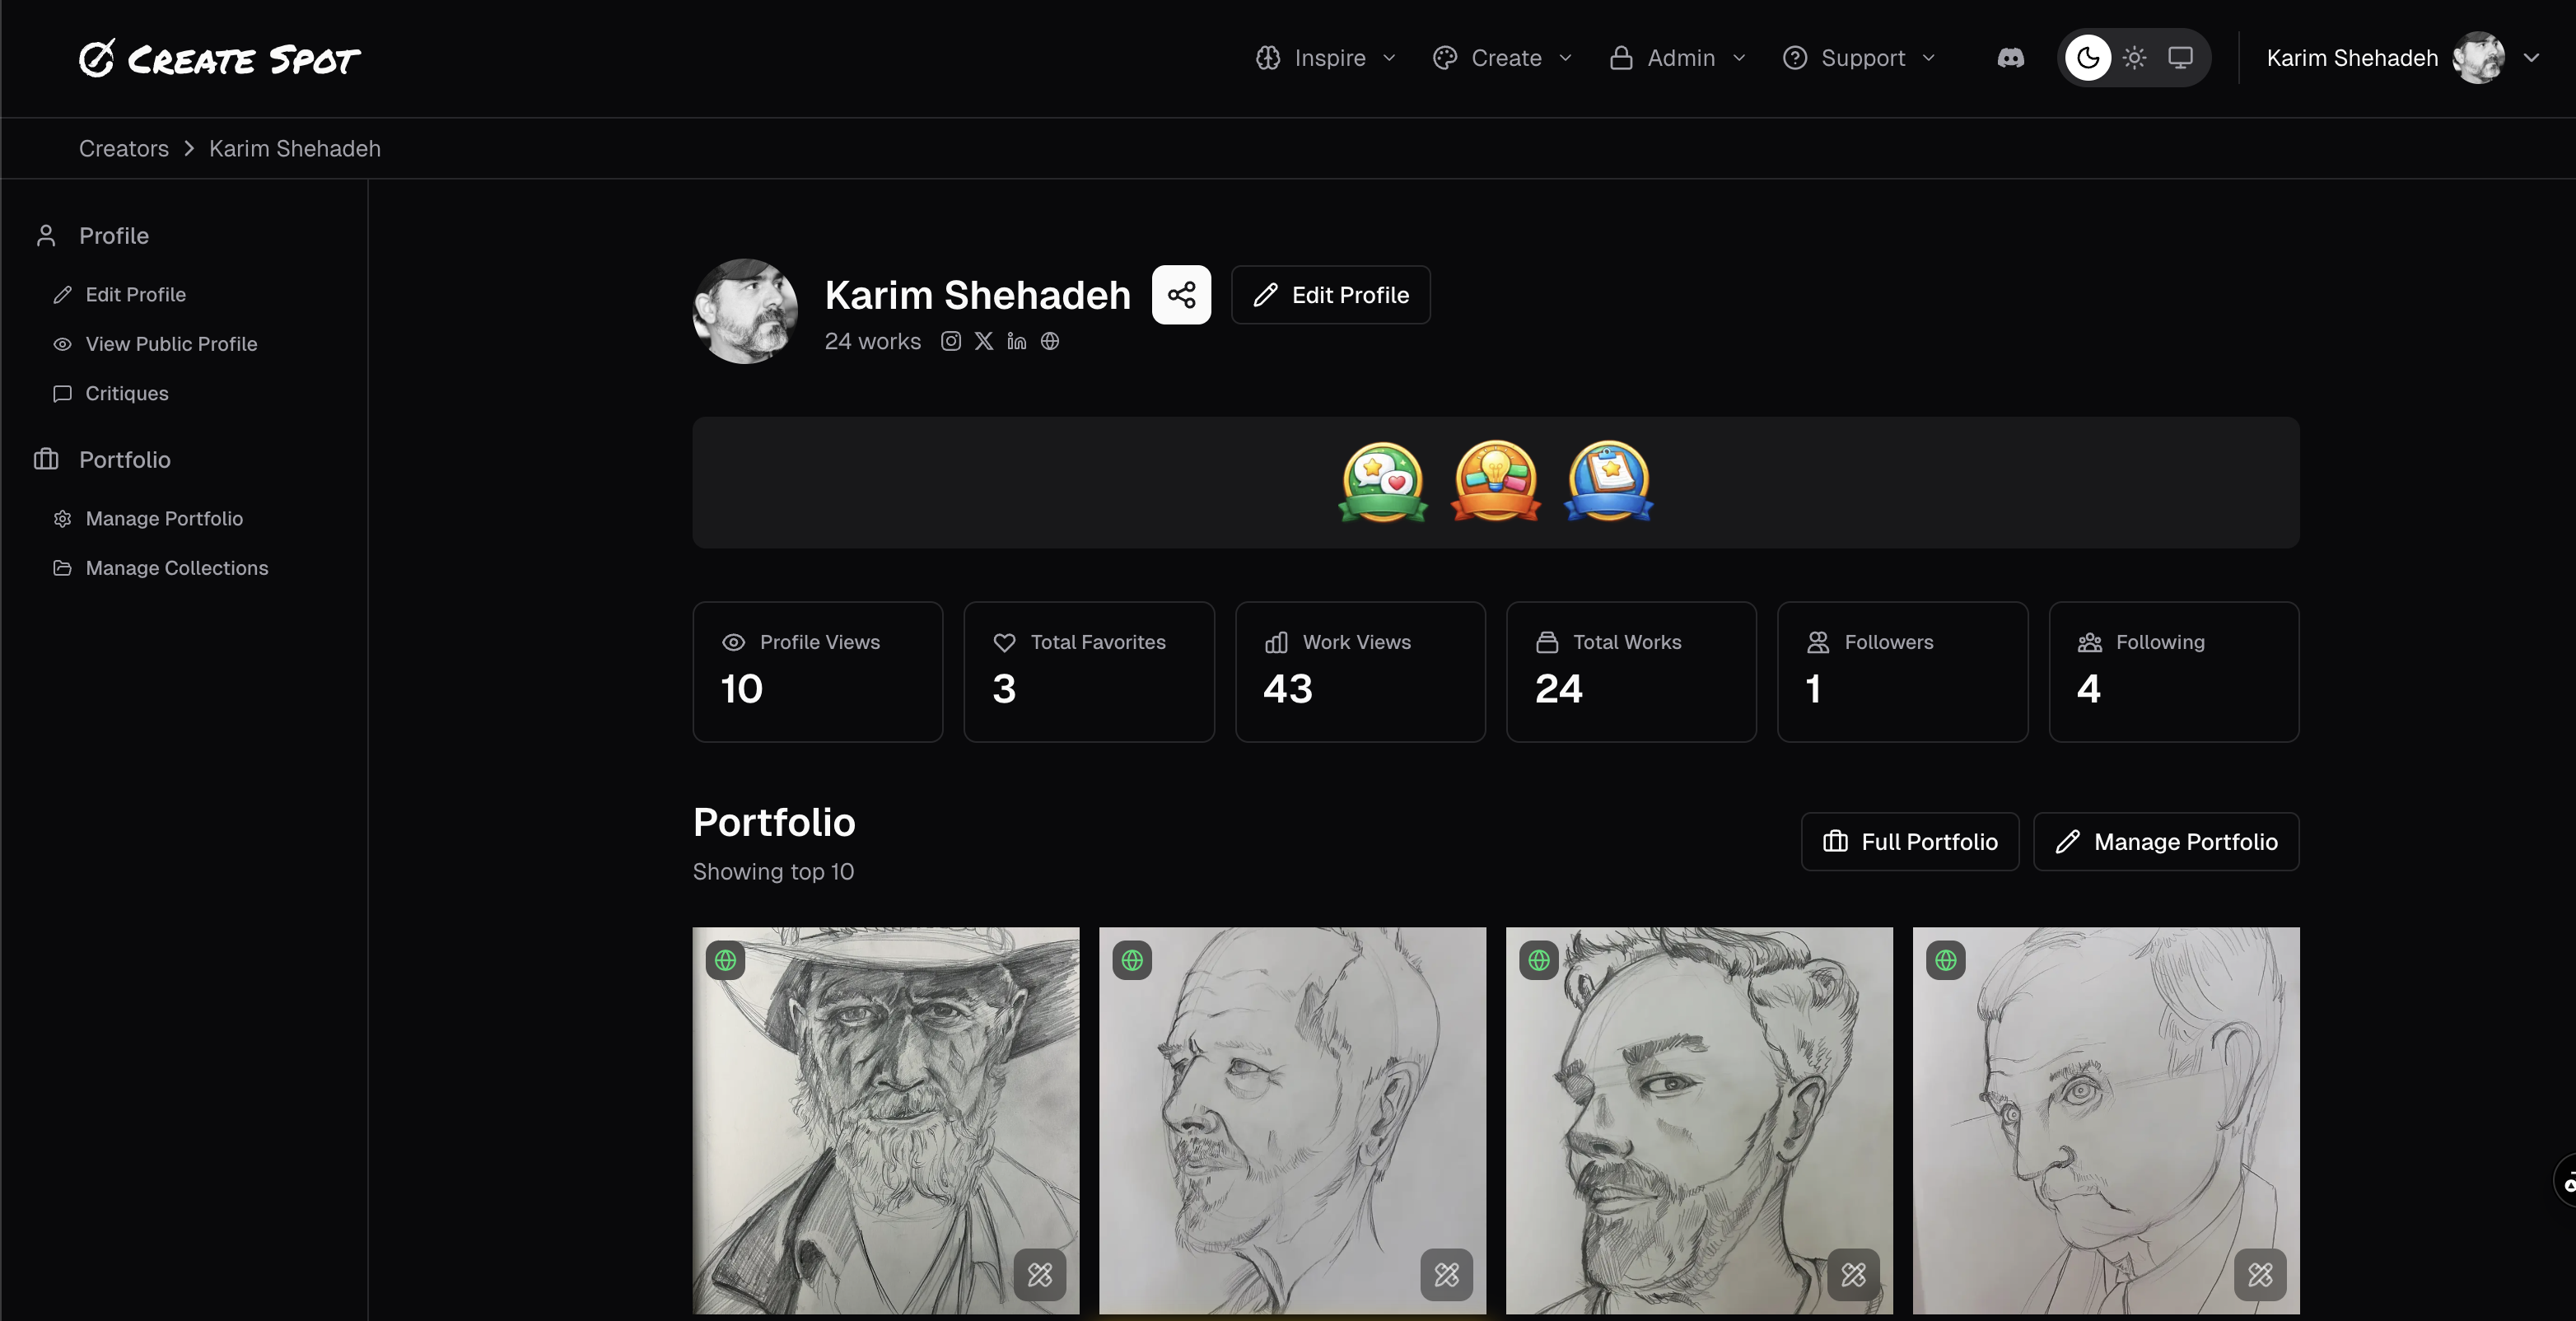This screenshot has height=1321, width=2576.
Task: Open Karim's Instagram profile icon
Action: (x=950, y=341)
